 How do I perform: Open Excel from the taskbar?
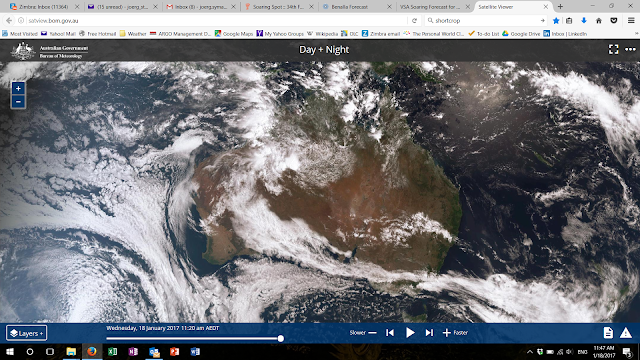(112, 351)
